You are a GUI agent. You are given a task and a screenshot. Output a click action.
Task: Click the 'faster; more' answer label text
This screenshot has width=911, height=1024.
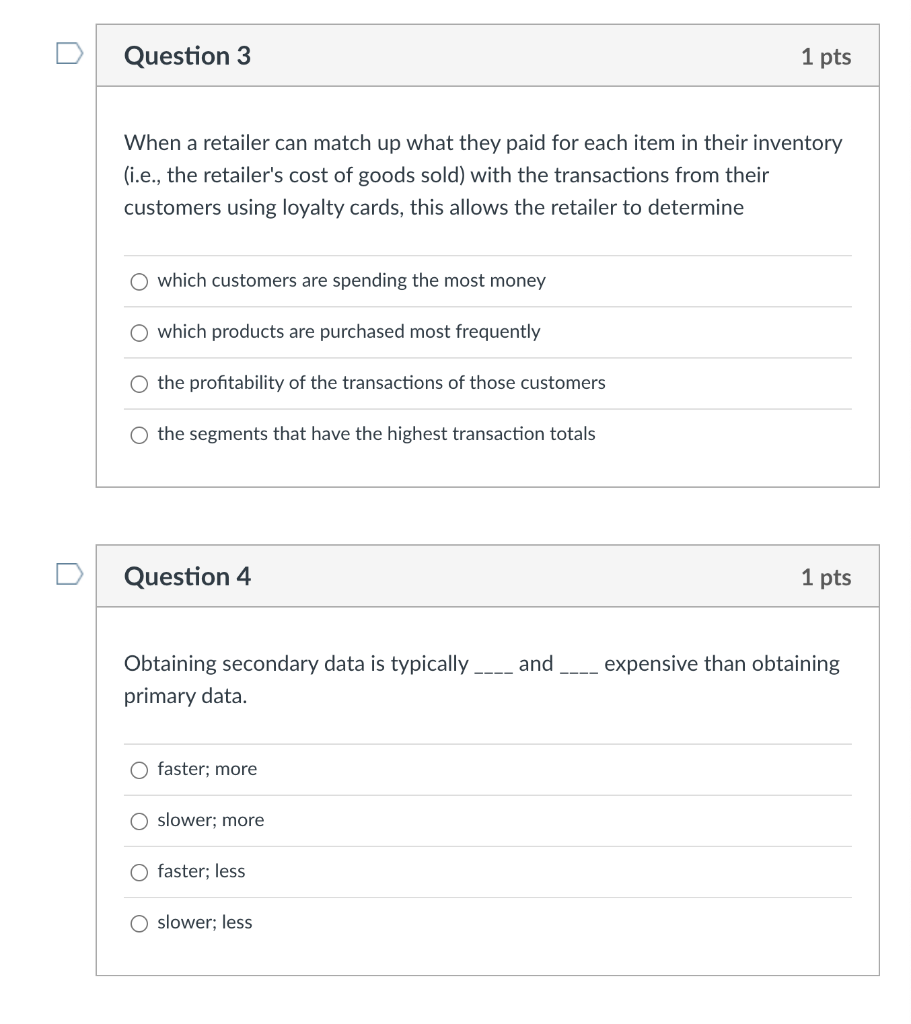(207, 769)
